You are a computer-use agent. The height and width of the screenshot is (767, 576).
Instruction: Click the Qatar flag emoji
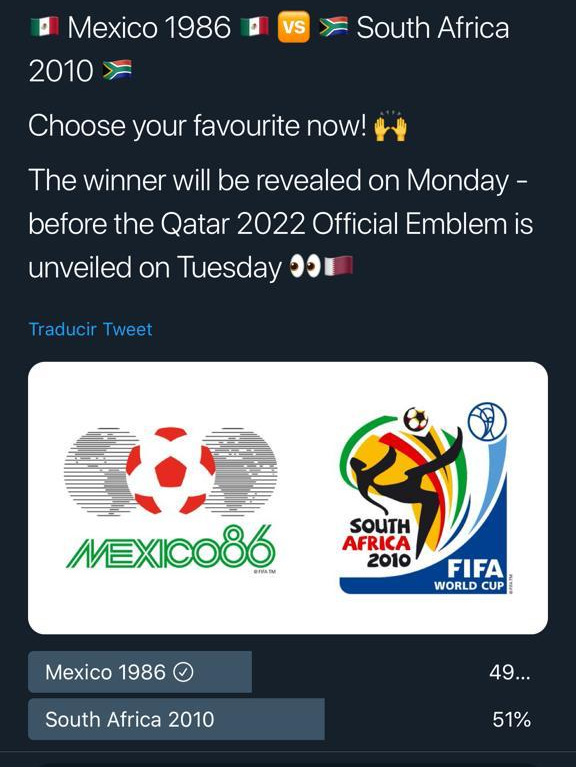coord(338,266)
